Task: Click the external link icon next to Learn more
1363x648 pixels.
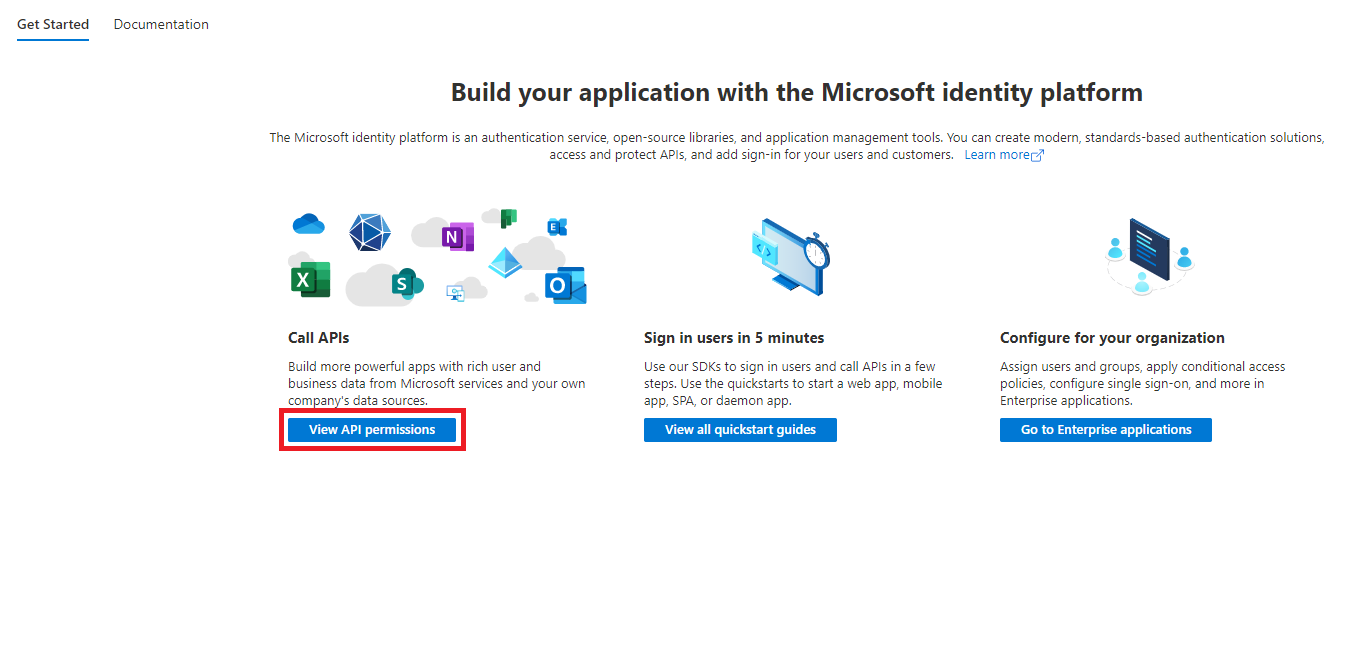Action: pyautogui.click(x=1037, y=154)
